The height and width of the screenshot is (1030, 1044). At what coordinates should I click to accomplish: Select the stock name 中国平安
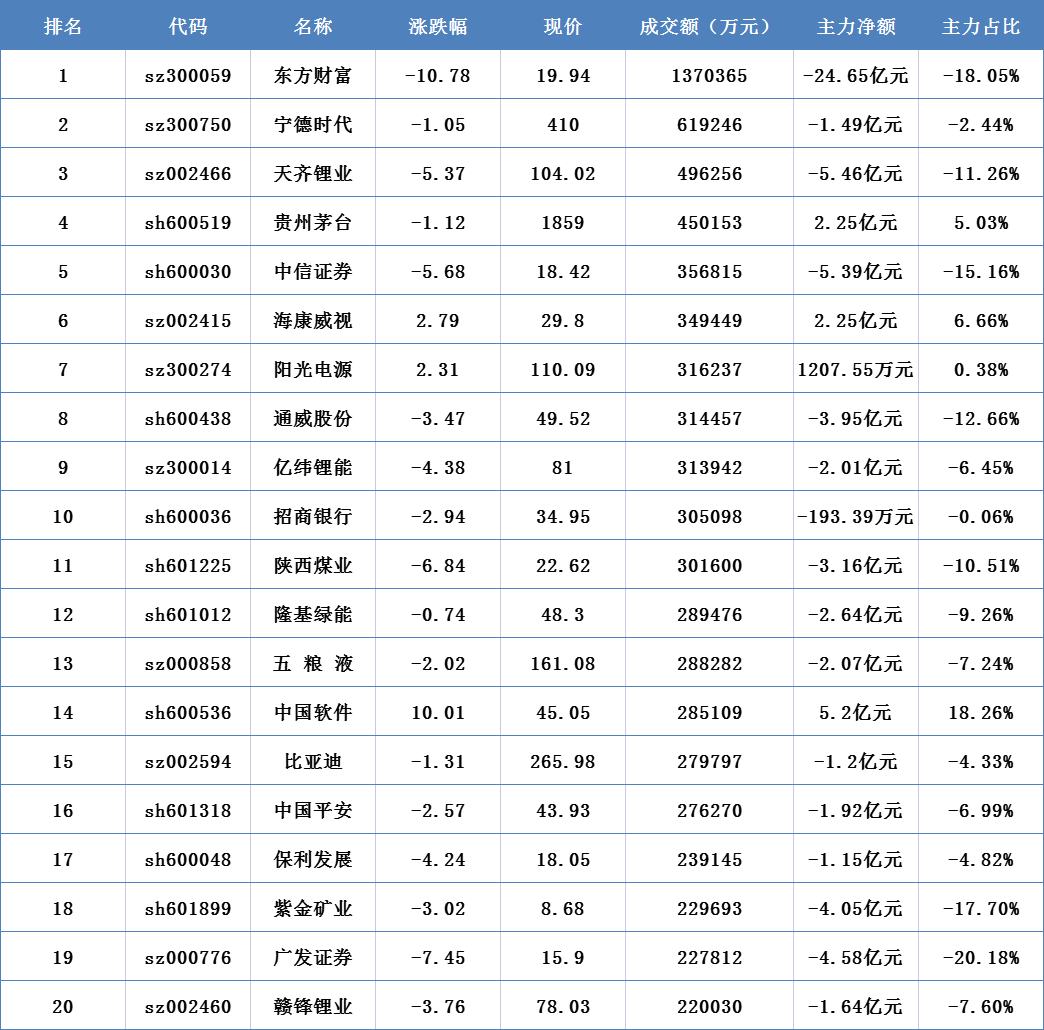[x=313, y=811]
